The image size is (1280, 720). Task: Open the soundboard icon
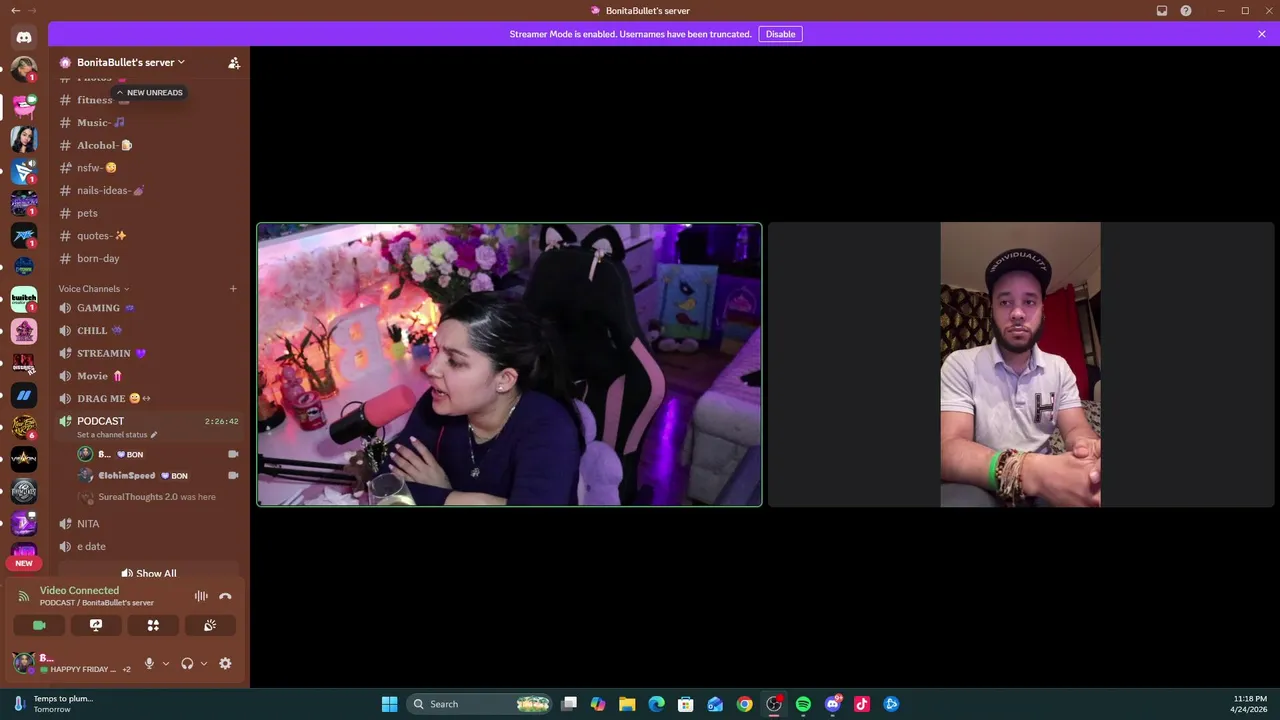pos(210,625)
